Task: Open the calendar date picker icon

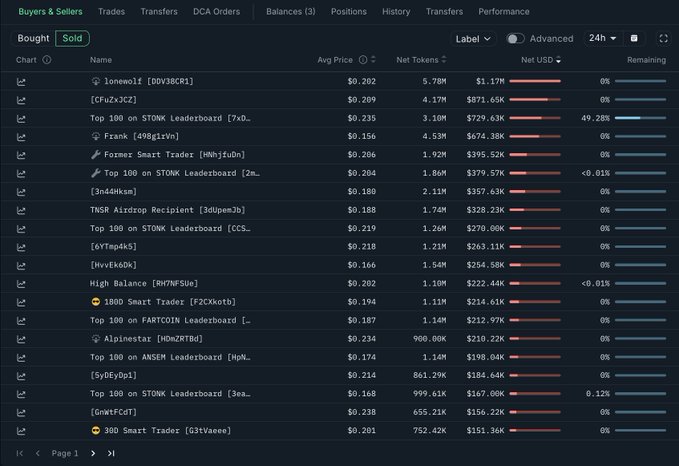Action: point(634,39)
